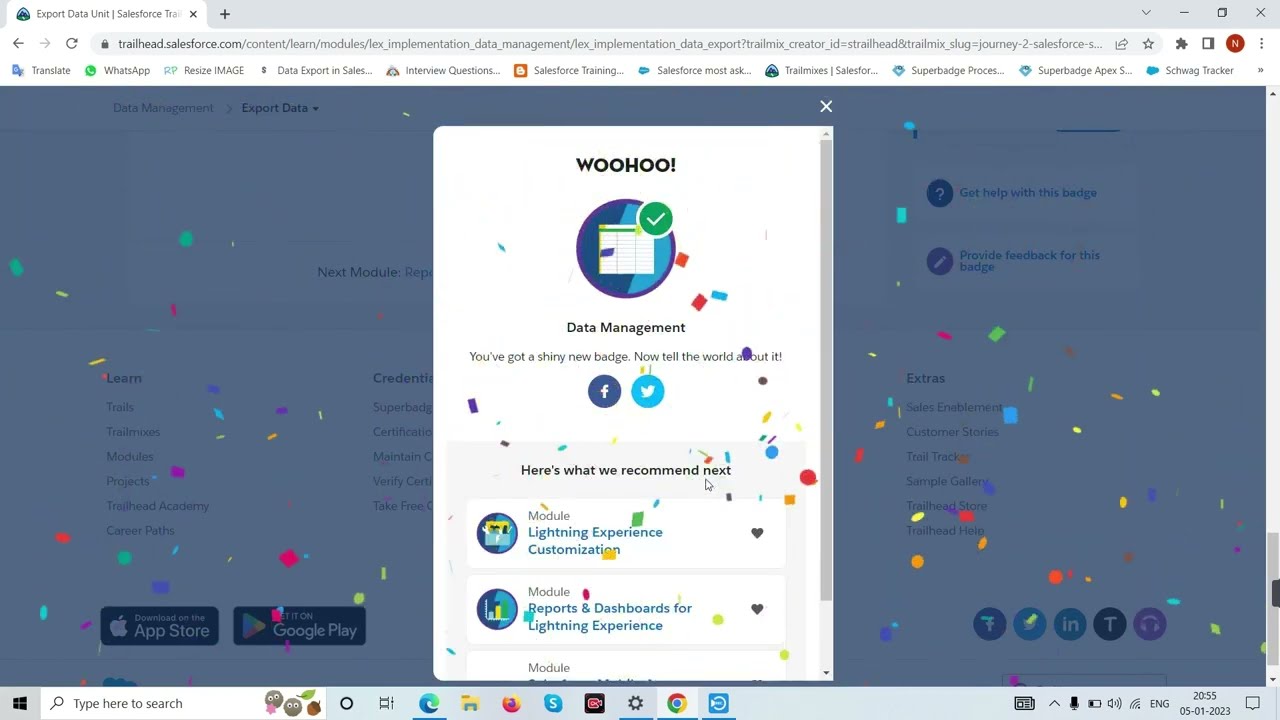Click the address bar URL
1280x720 pixels.
610,44
